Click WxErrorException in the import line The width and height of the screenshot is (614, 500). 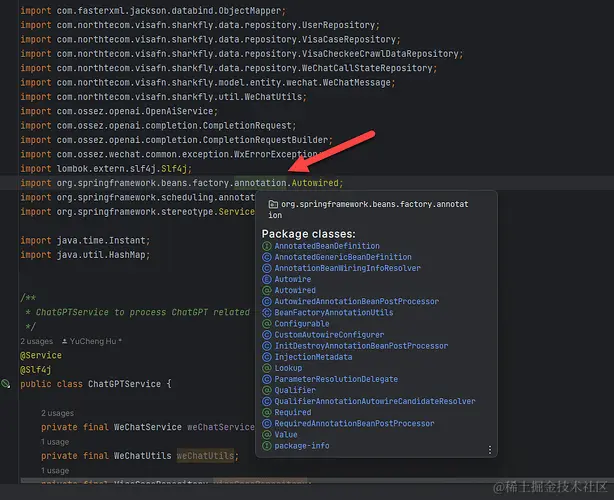click(x=275, y=154)
